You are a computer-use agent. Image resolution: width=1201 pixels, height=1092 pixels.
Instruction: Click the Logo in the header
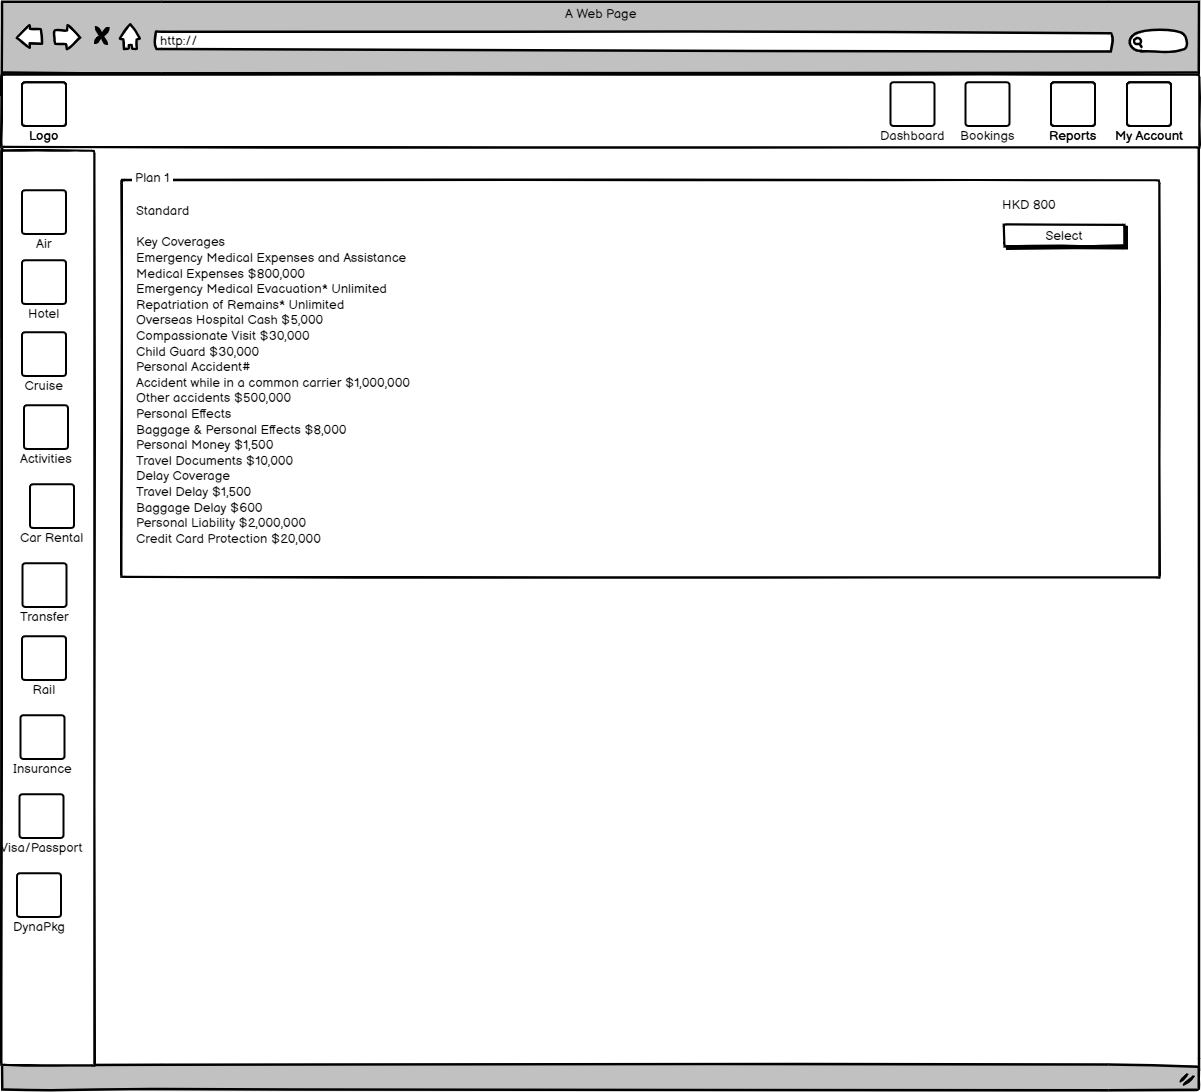[44, 104]
